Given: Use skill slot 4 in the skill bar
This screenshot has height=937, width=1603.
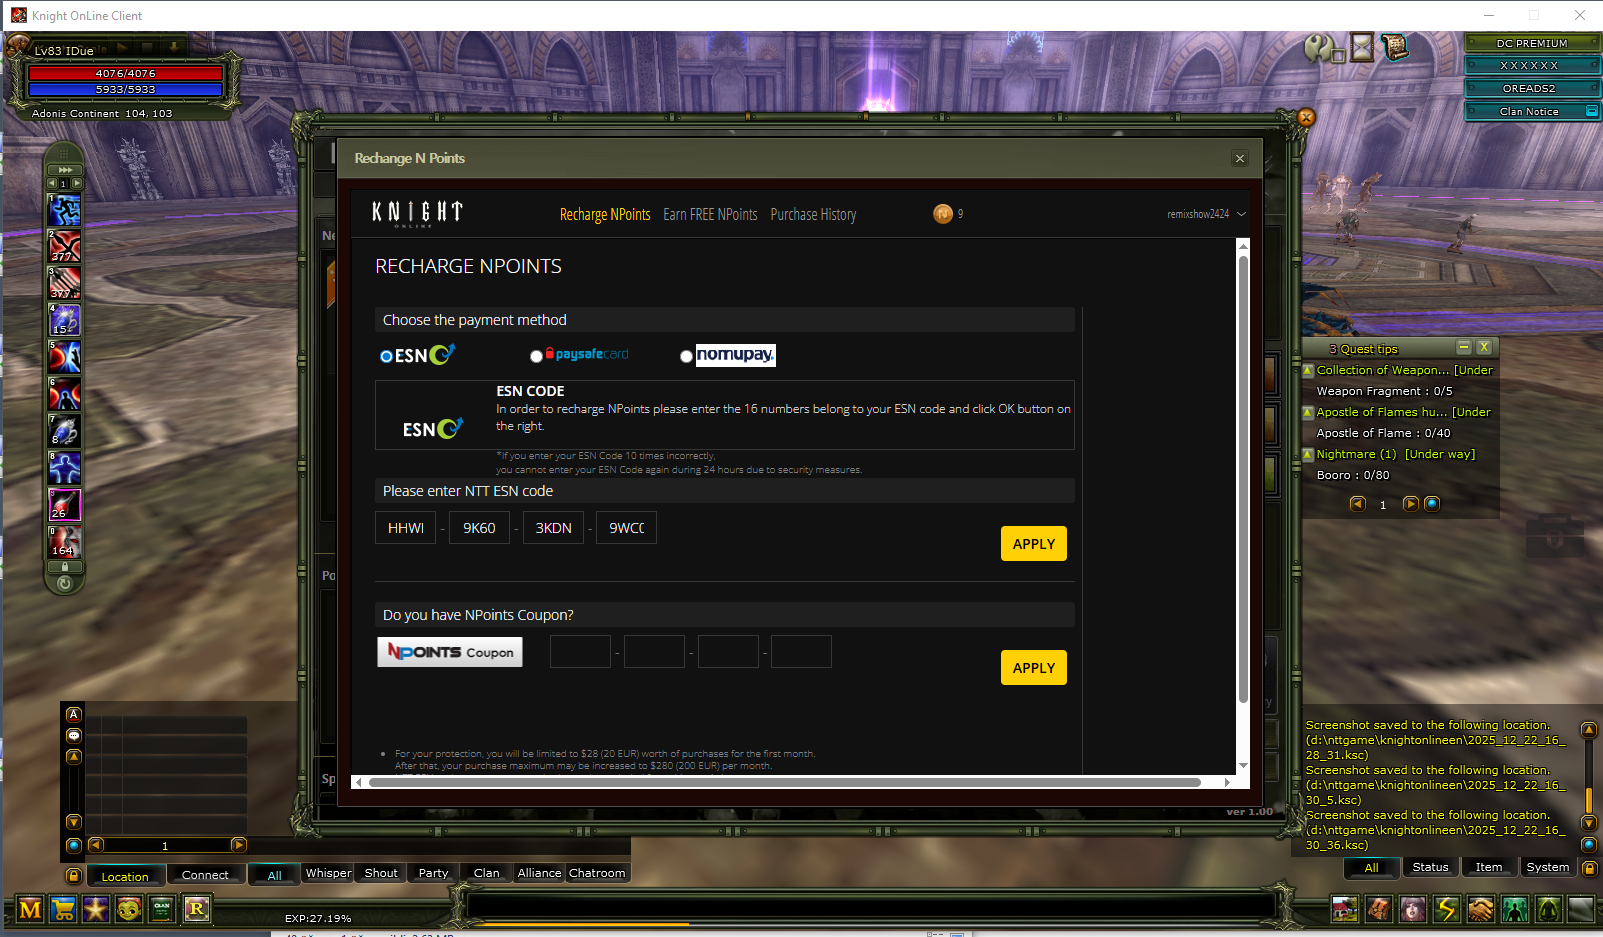Looking at the screenshot, I should (x=65, y=320).
